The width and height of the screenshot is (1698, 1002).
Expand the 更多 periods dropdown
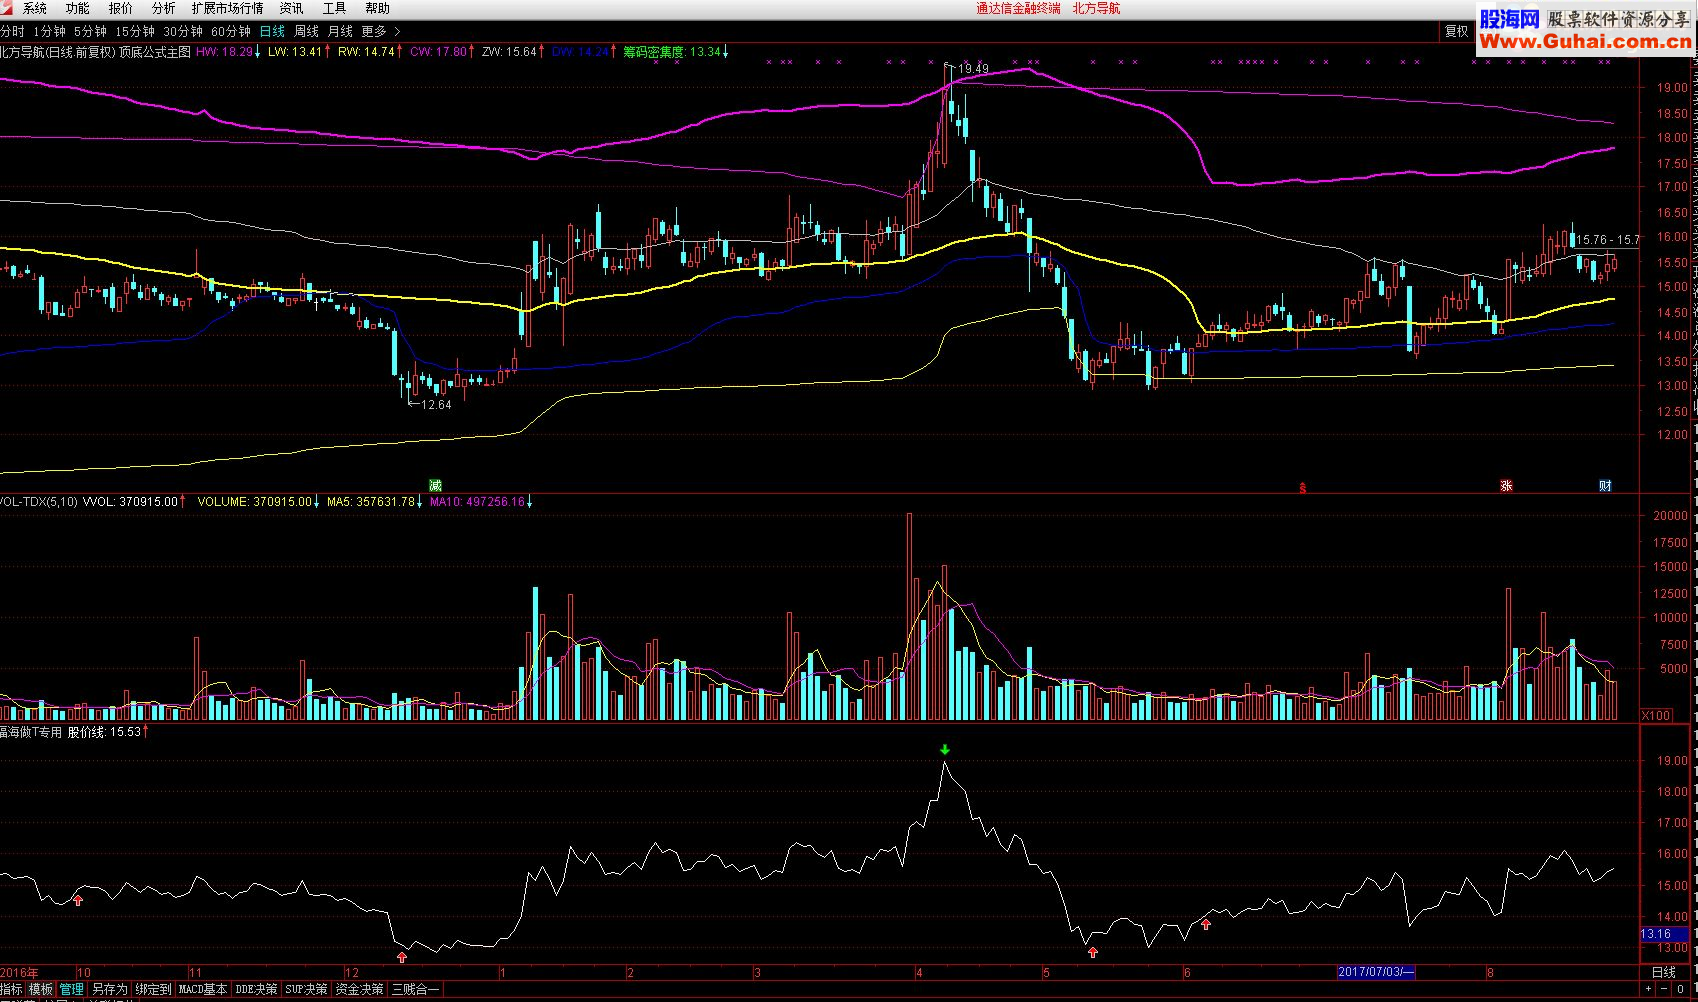[x=380, y=32]
